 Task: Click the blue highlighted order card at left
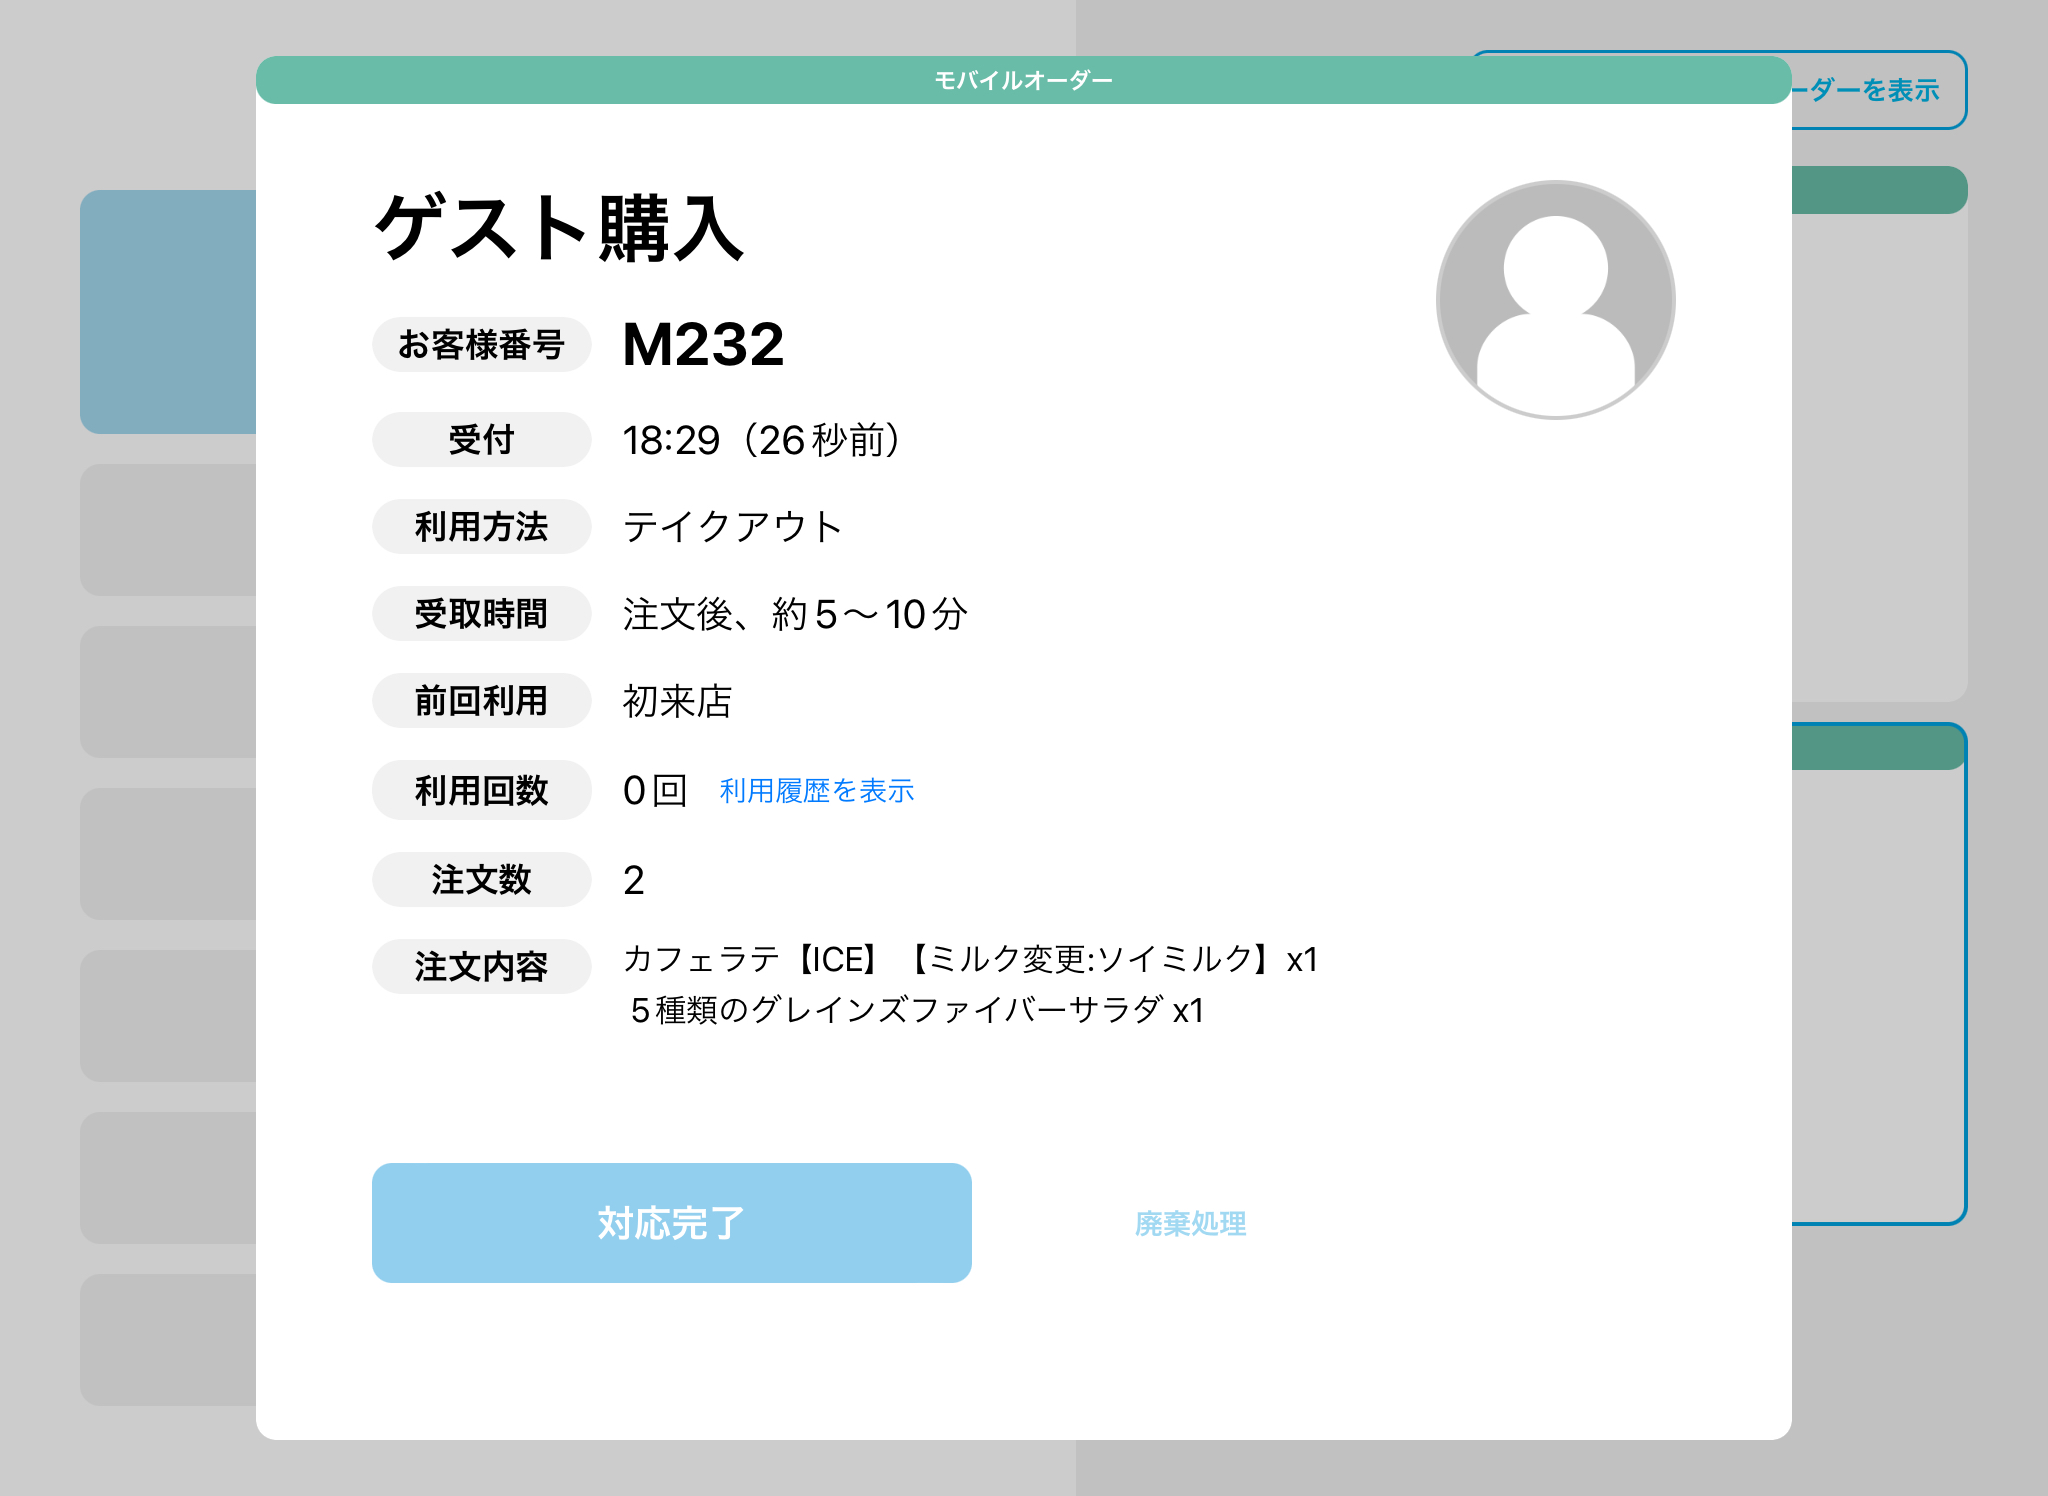pyautogui.click(x=168, y=312)
